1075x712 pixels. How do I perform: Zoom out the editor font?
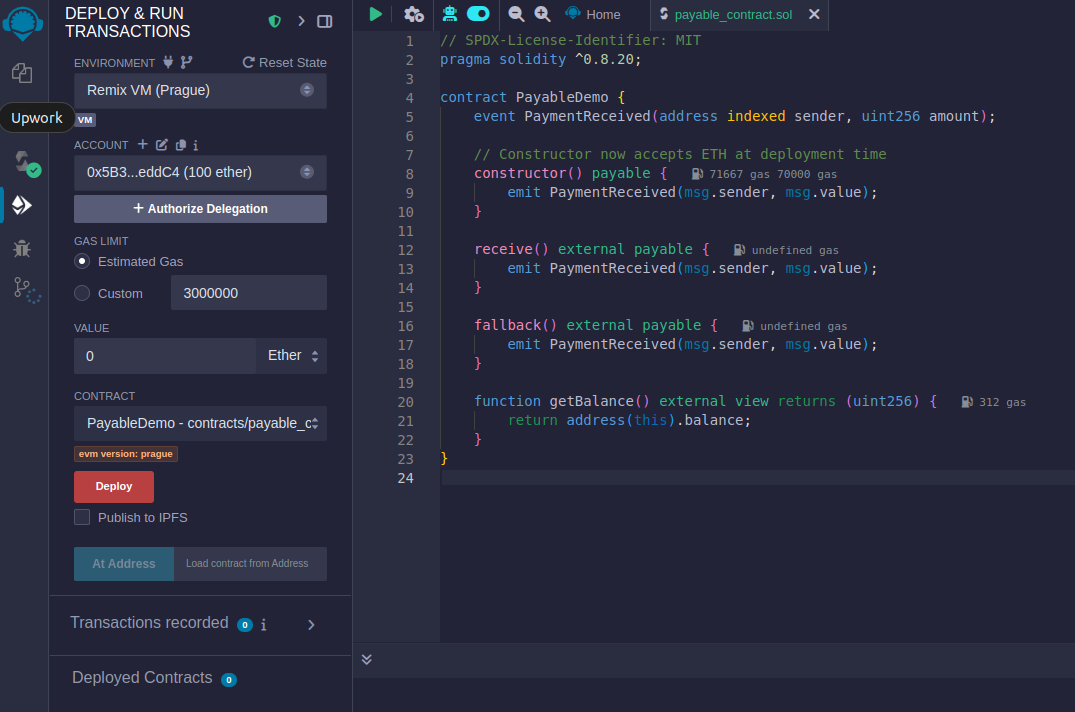516,14
